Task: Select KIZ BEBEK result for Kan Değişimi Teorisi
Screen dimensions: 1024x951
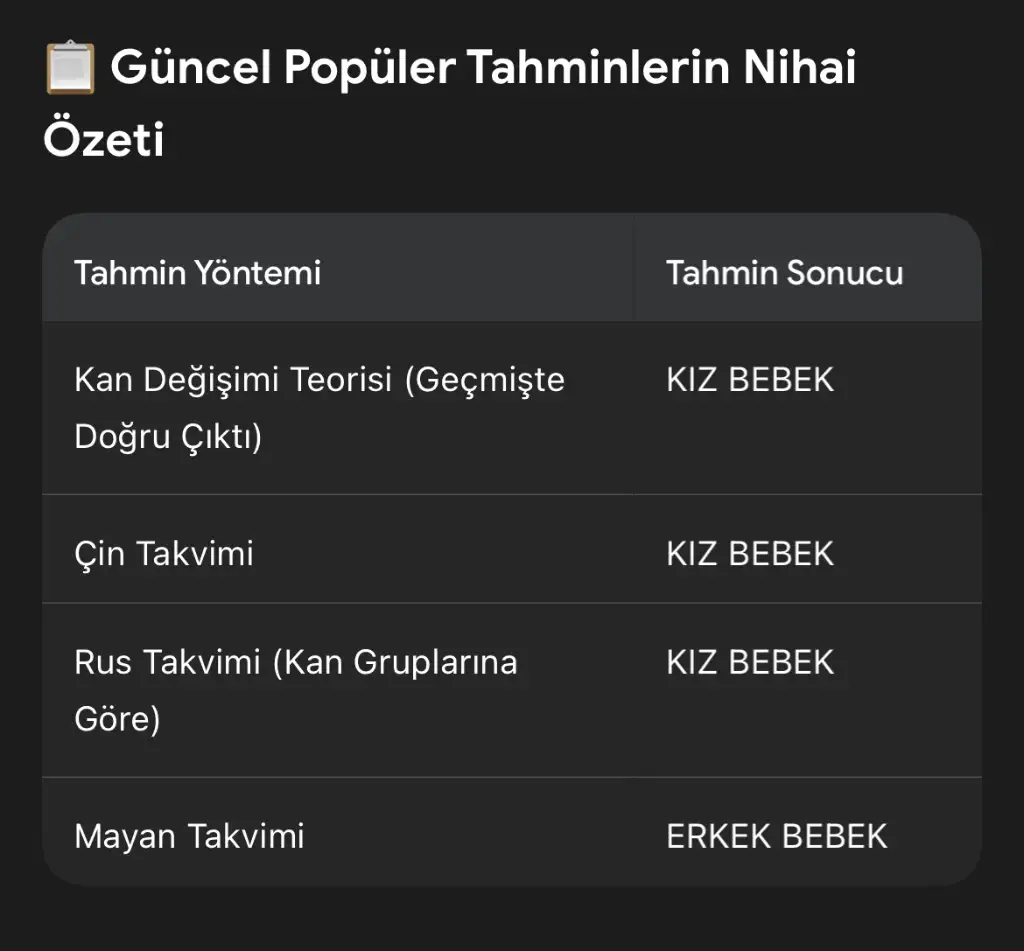Action: [x=750, y=380]
